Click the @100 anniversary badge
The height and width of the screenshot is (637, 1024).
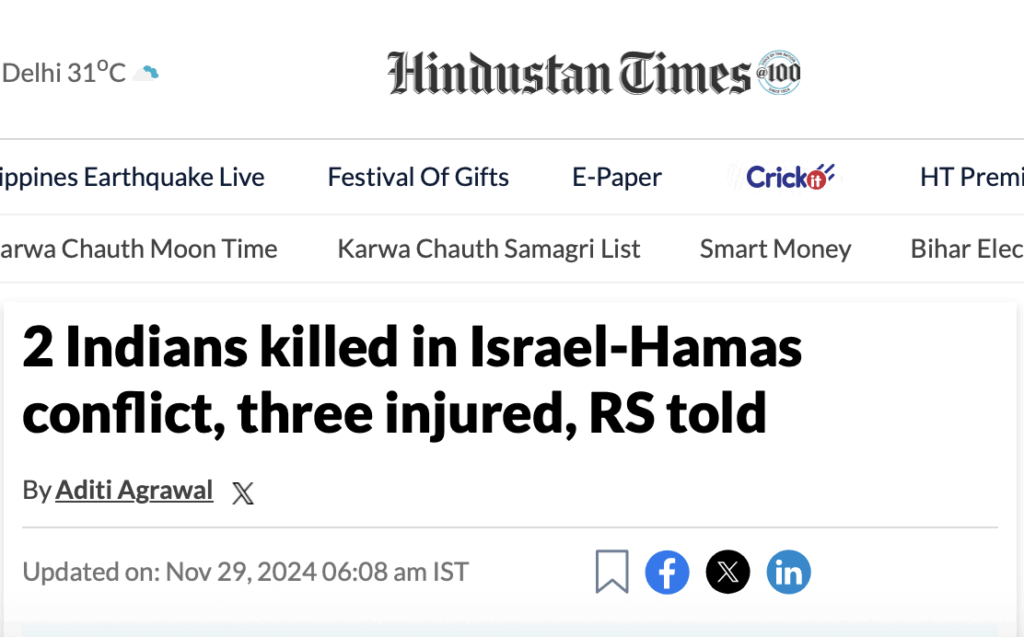pos(779,72)
